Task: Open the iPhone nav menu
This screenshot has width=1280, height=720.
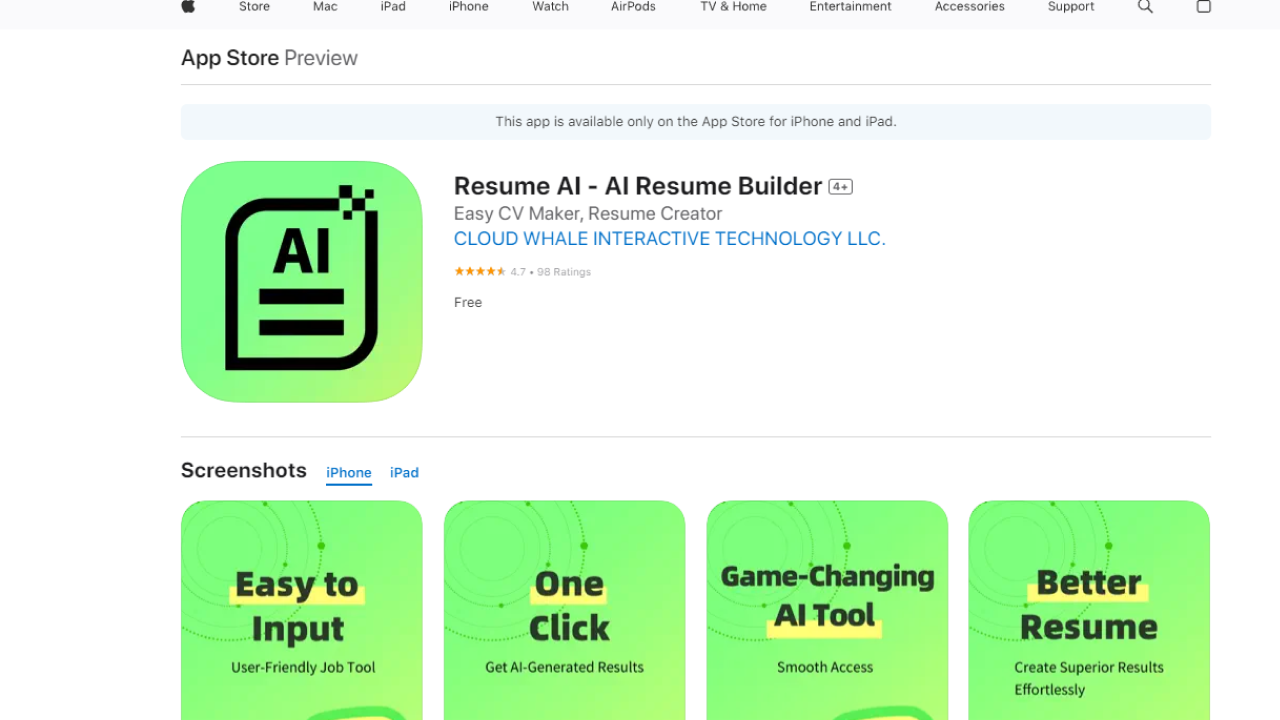Action: (469, 6)
